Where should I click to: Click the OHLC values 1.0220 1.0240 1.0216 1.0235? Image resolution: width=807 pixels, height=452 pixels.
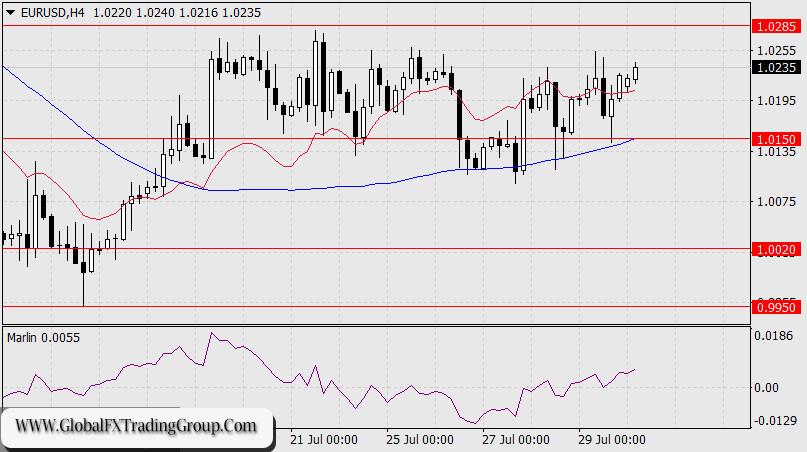177,13
